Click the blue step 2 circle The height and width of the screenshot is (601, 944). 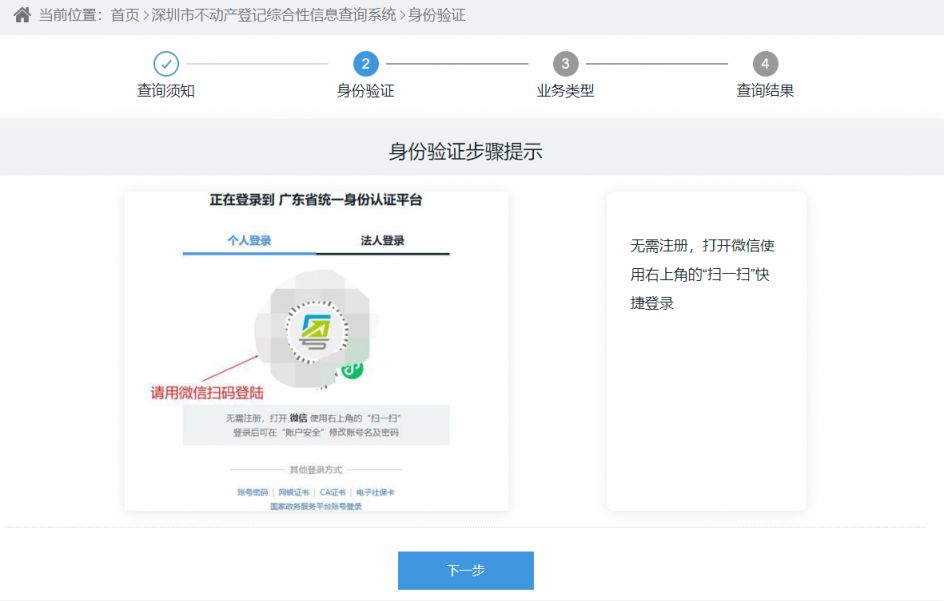365,63
